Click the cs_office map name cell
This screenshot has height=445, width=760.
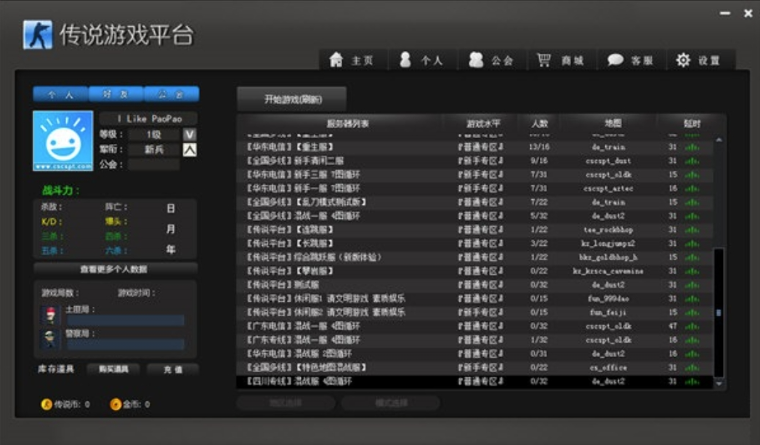(x=608, y=368)
